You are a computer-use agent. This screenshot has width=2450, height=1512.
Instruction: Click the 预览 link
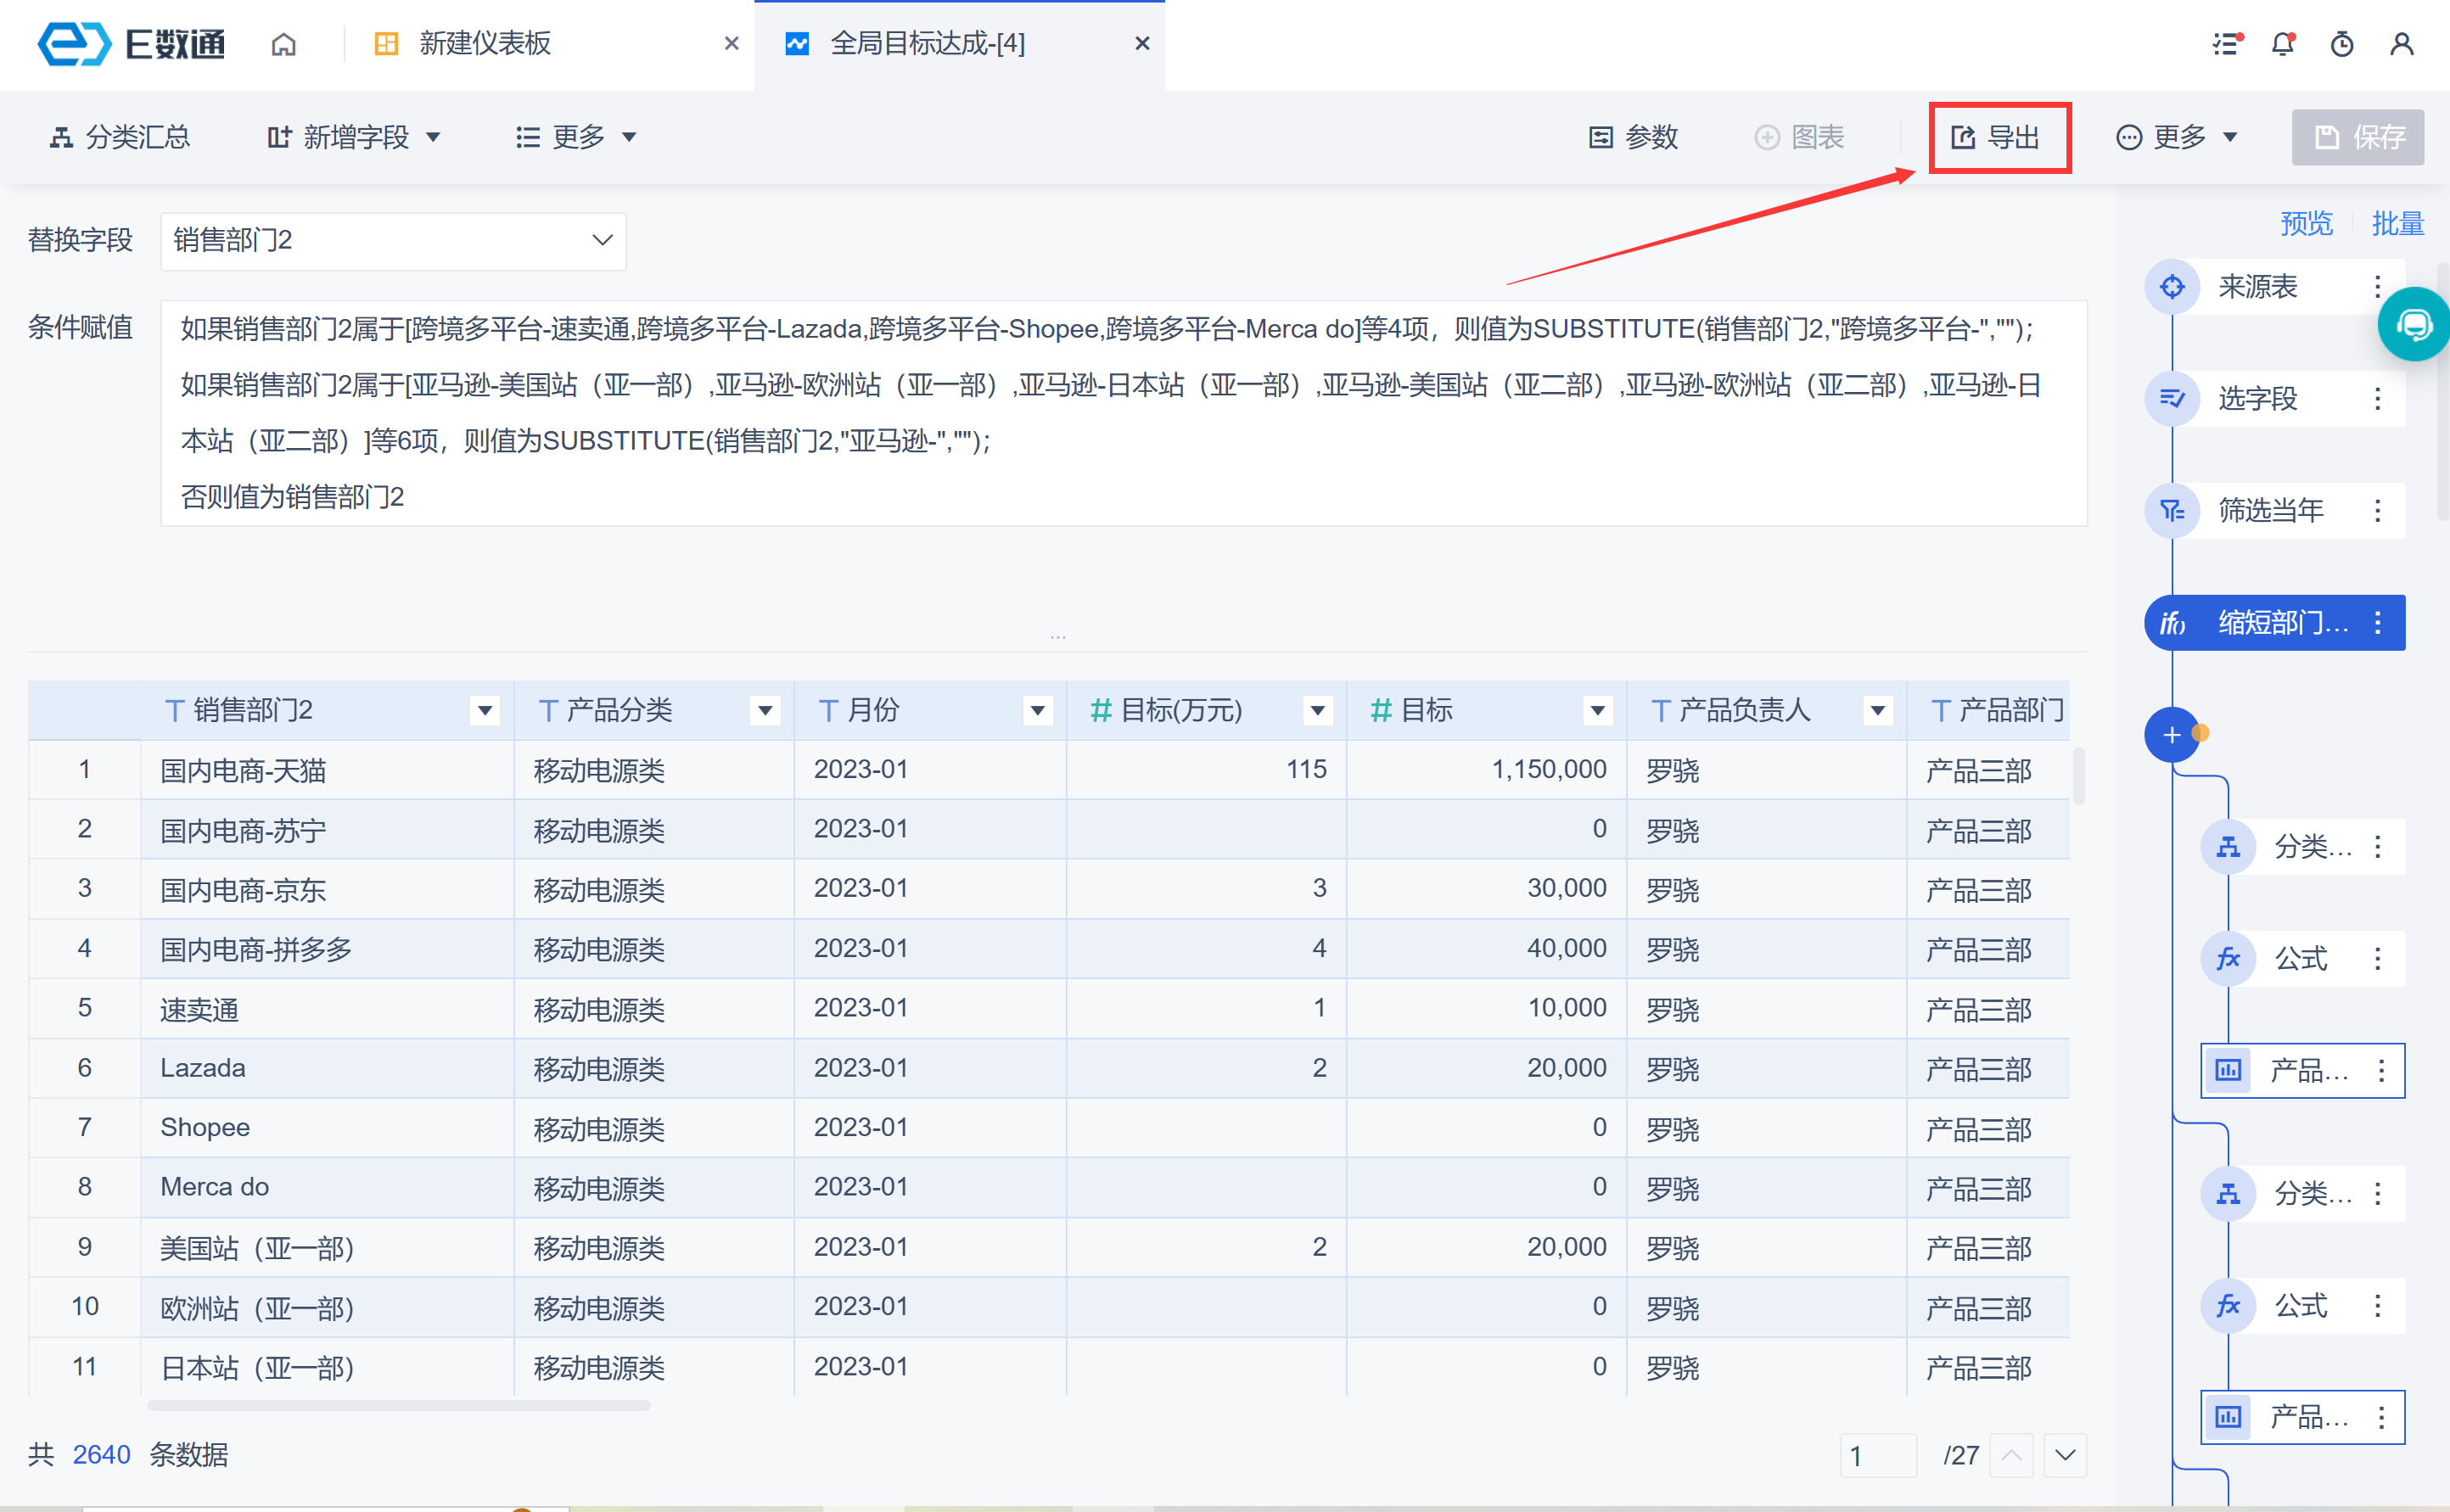[x=2305, y=223]
